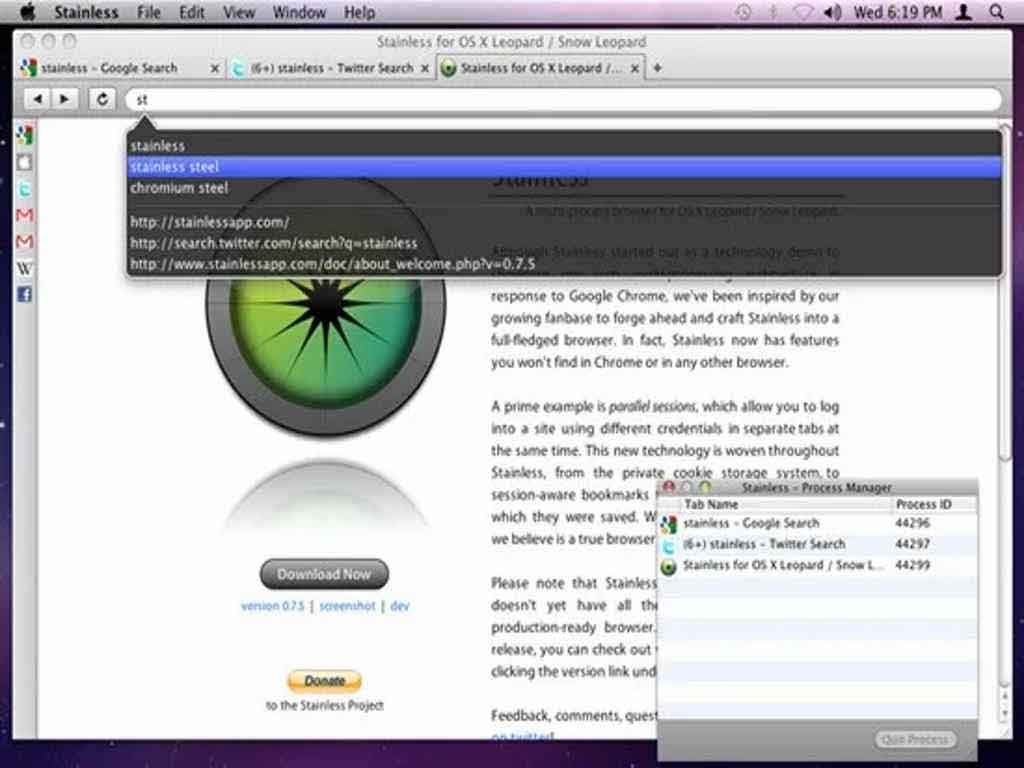The height and width of the screenshot is (768, 1024).
Task: Choose the 'chromium steel' suggestion
Action: (564, 188)
